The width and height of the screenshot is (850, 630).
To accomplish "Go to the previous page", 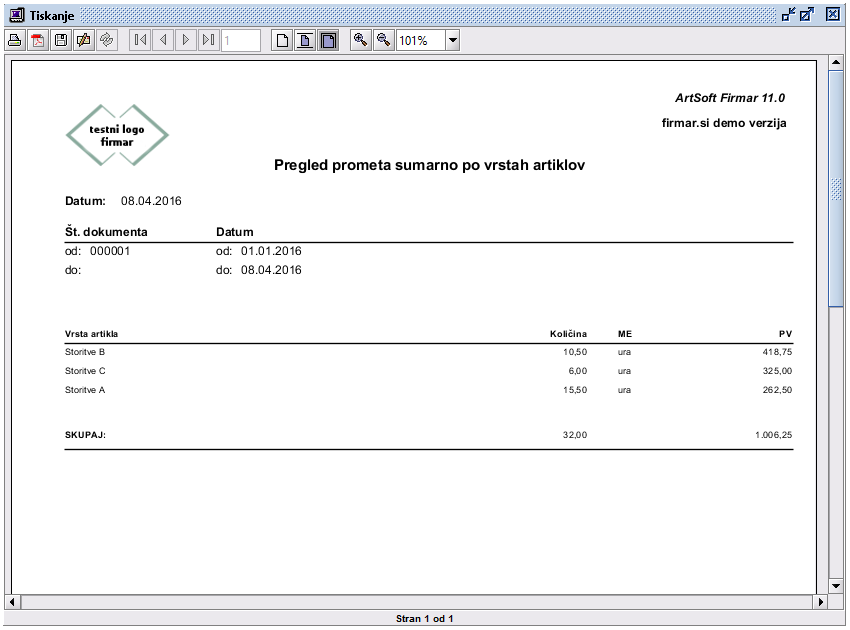I will (163, 40).
